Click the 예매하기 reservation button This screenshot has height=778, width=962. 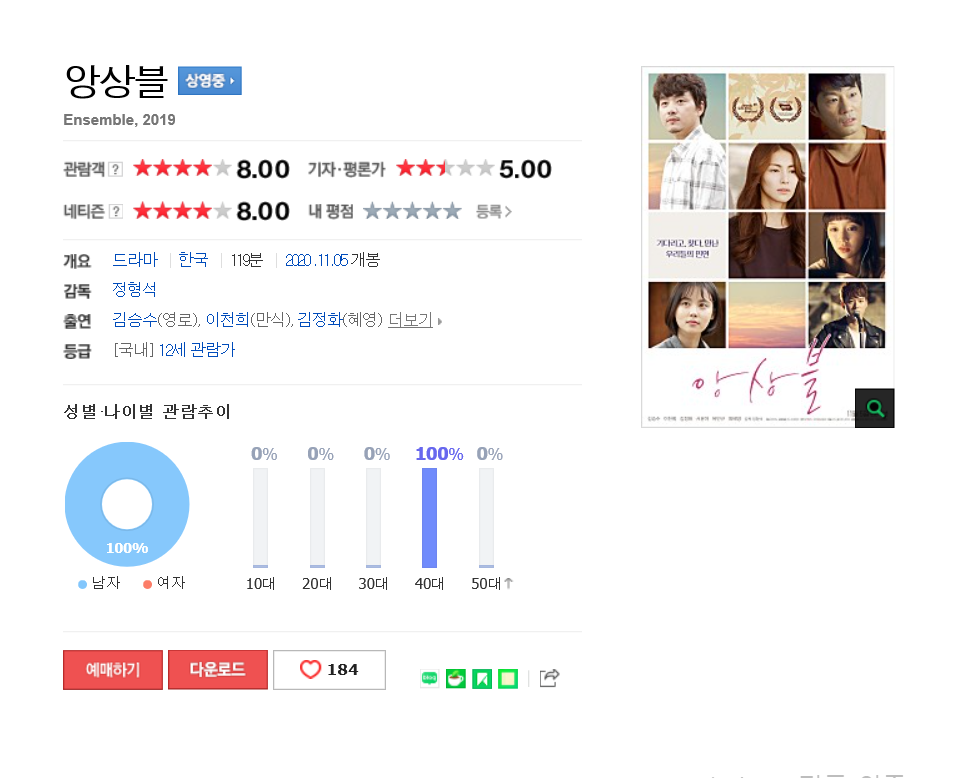tap(113, 670)
